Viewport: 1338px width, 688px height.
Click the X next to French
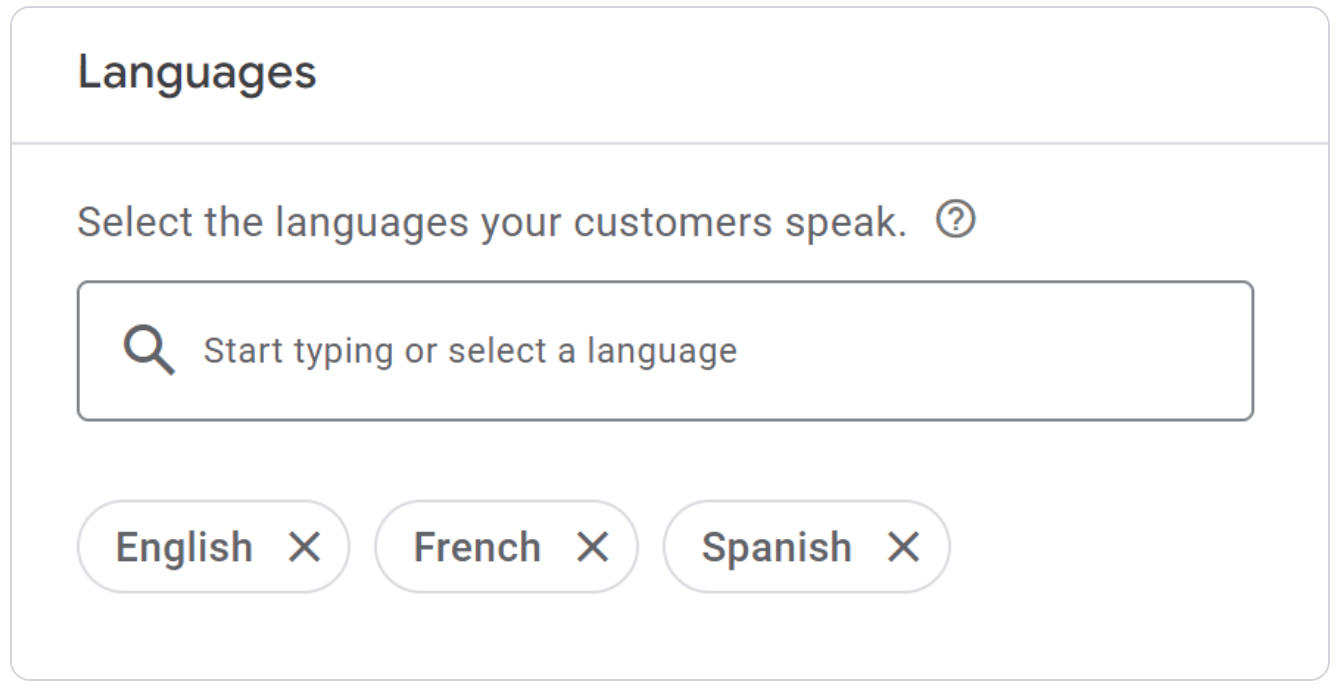592,547
